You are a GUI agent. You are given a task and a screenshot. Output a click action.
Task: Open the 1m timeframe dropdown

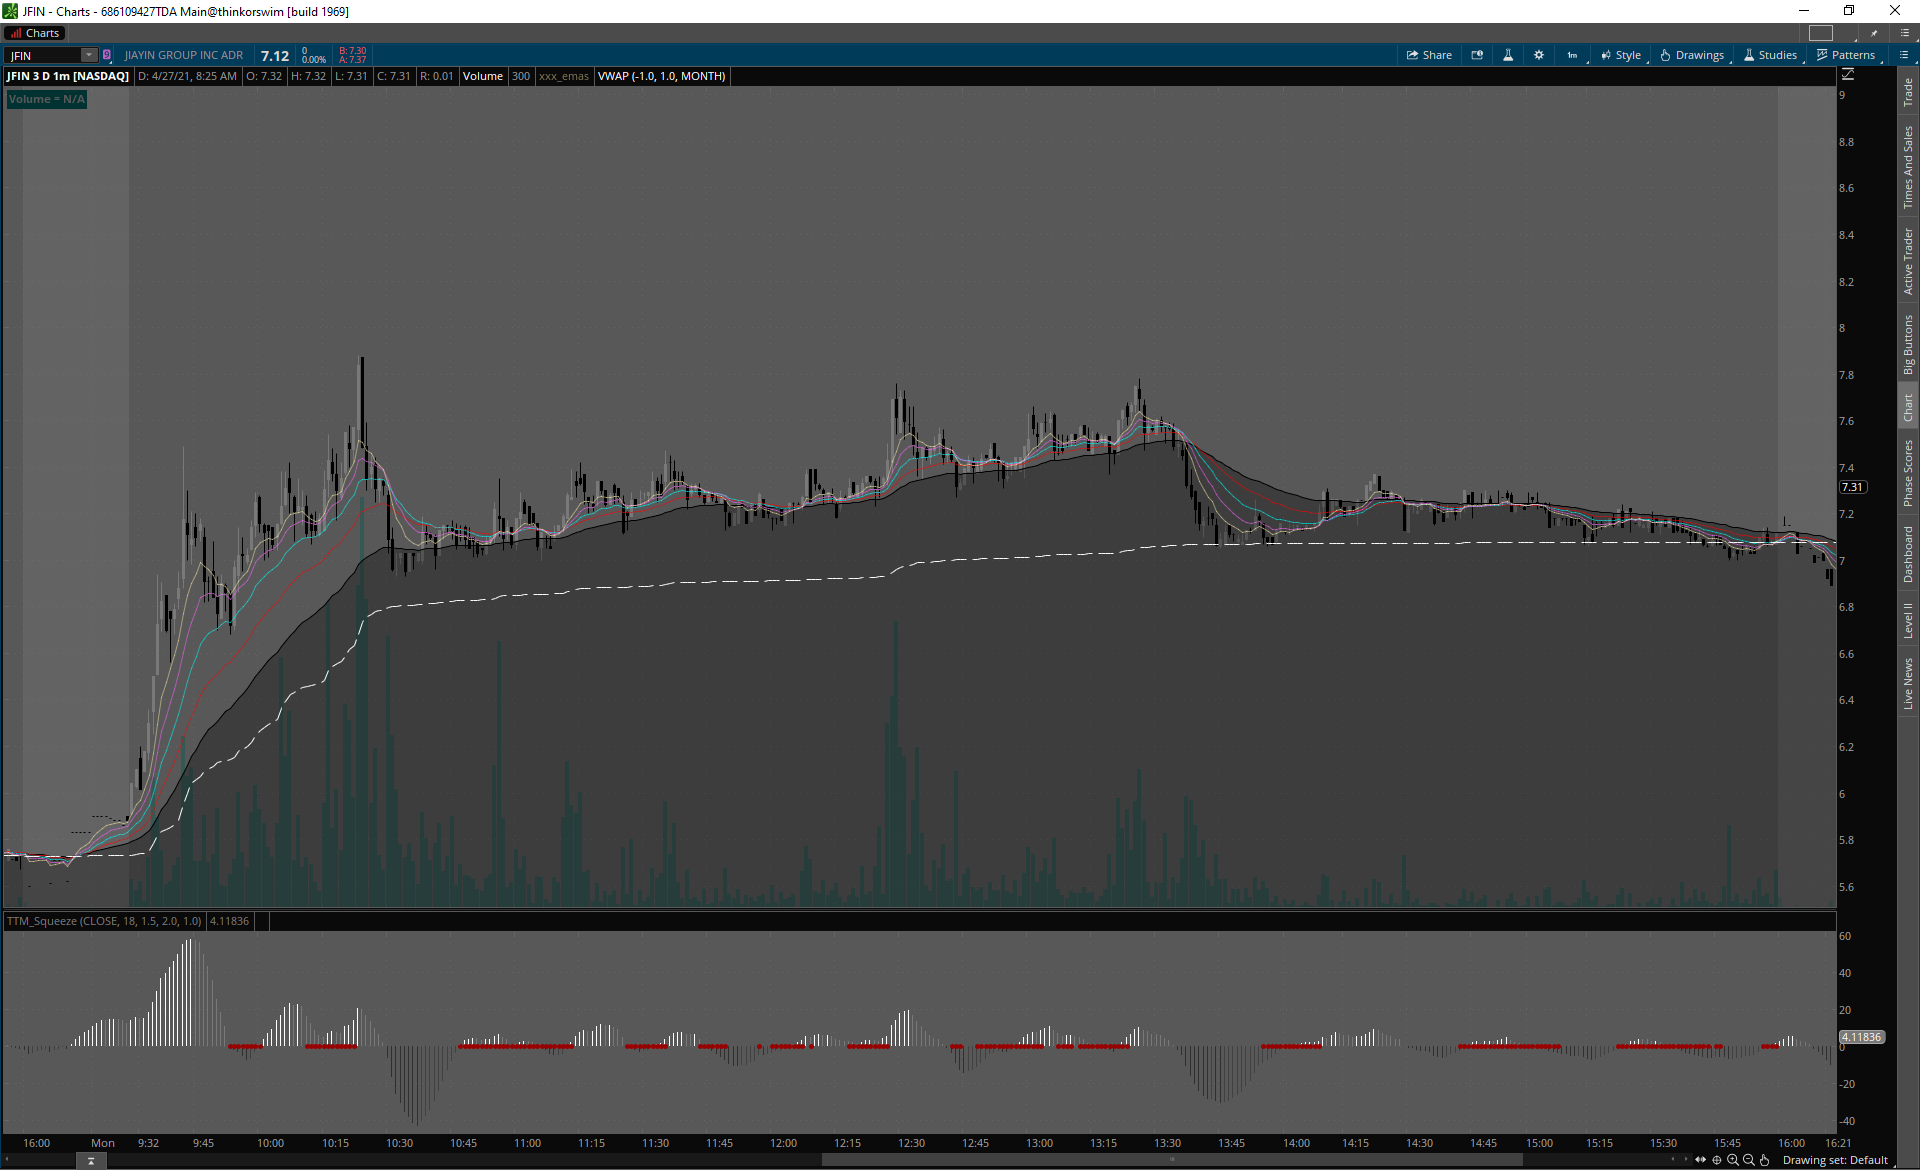tap(1572, 55)
